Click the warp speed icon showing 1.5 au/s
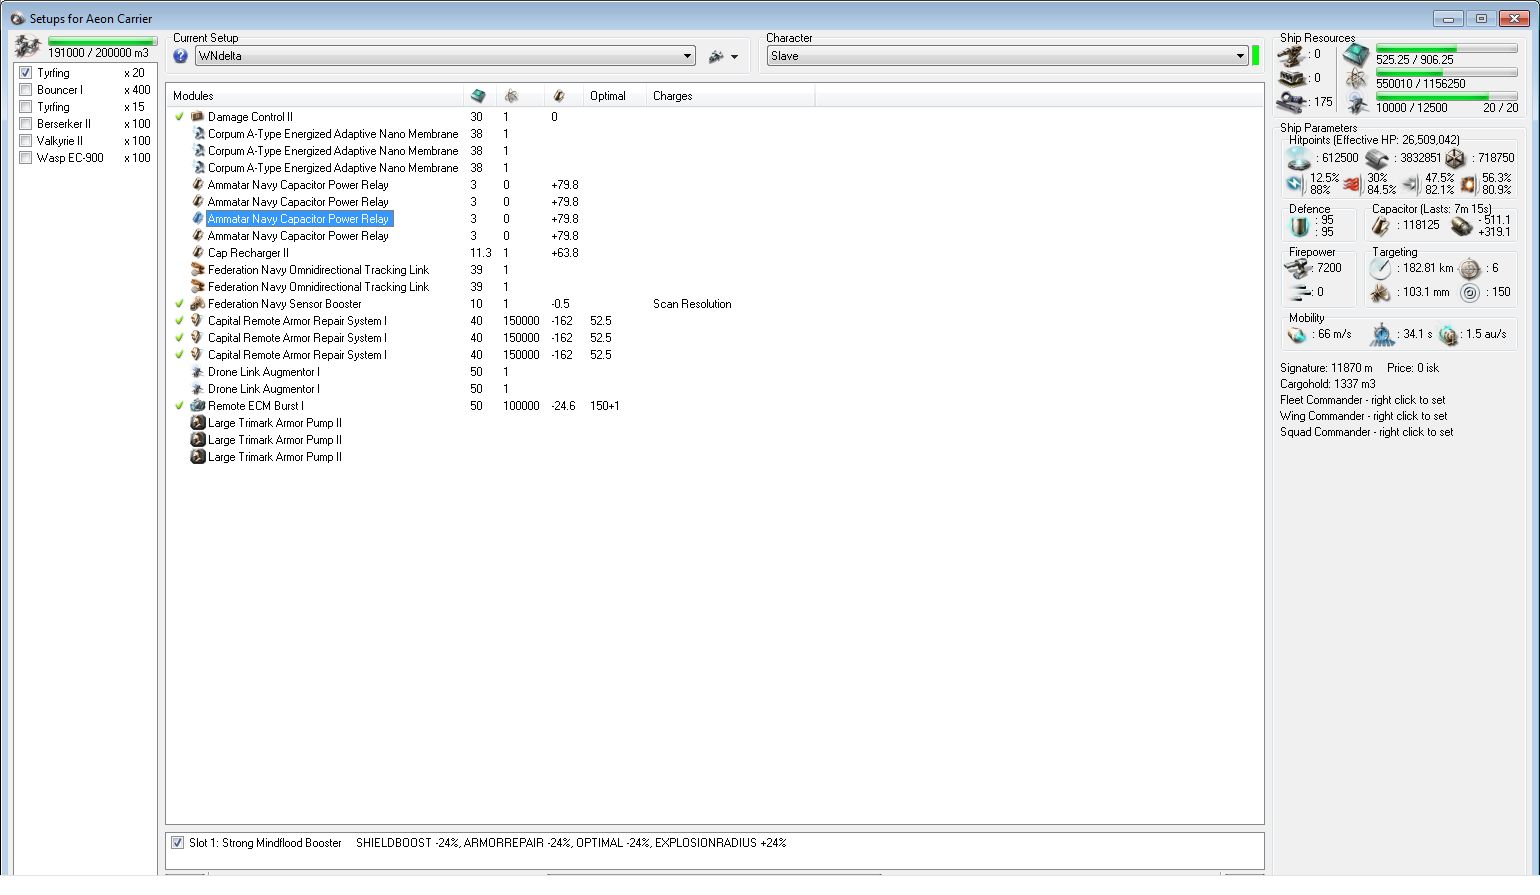This screenshot has width=1540, height=895. (x=1448, y=335)
